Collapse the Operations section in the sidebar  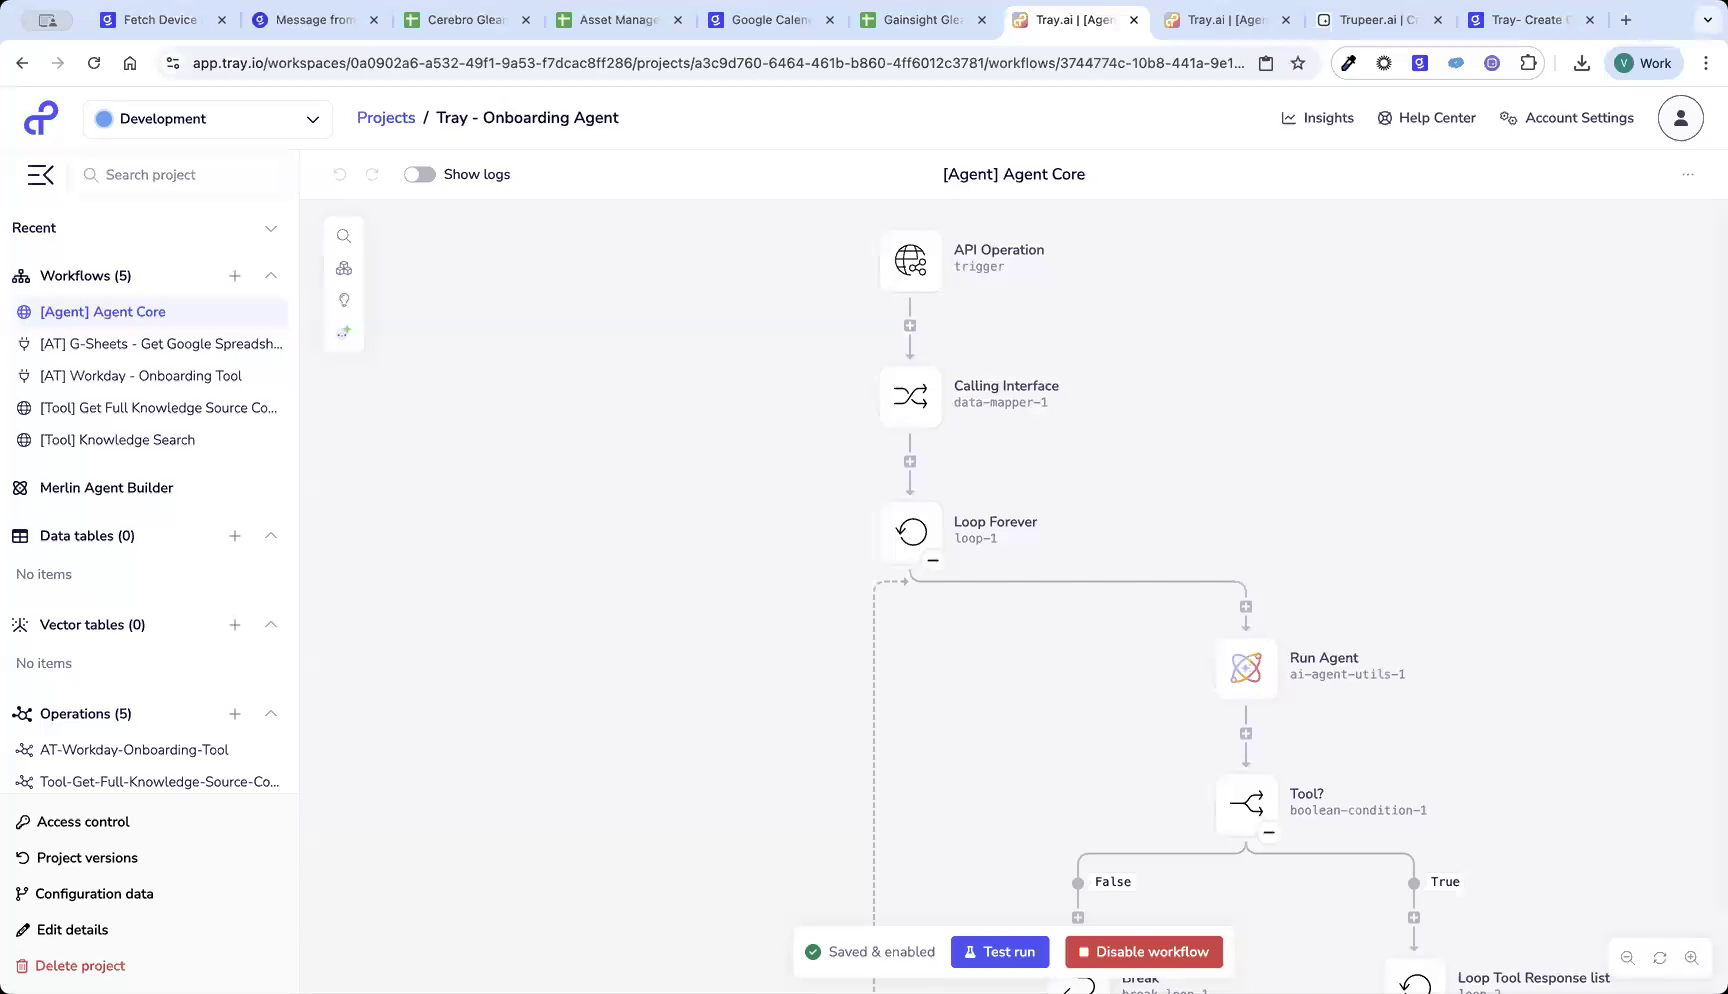[271, 713]
